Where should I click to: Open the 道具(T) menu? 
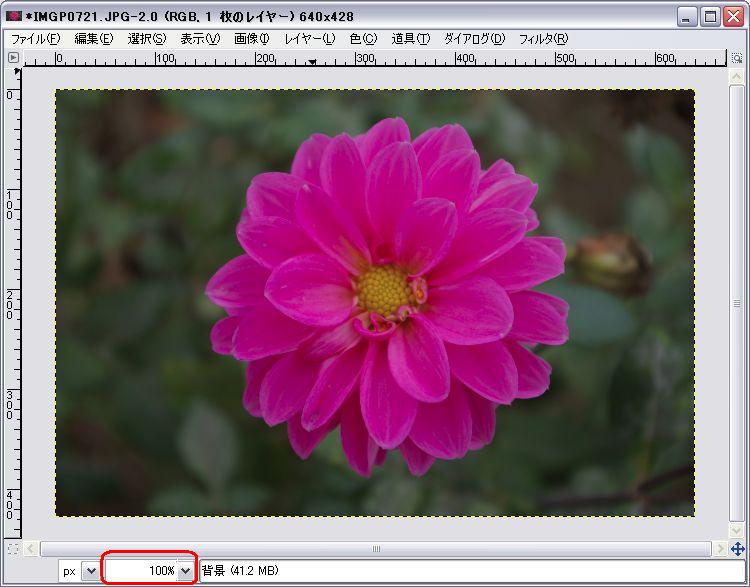pos(410,39)
